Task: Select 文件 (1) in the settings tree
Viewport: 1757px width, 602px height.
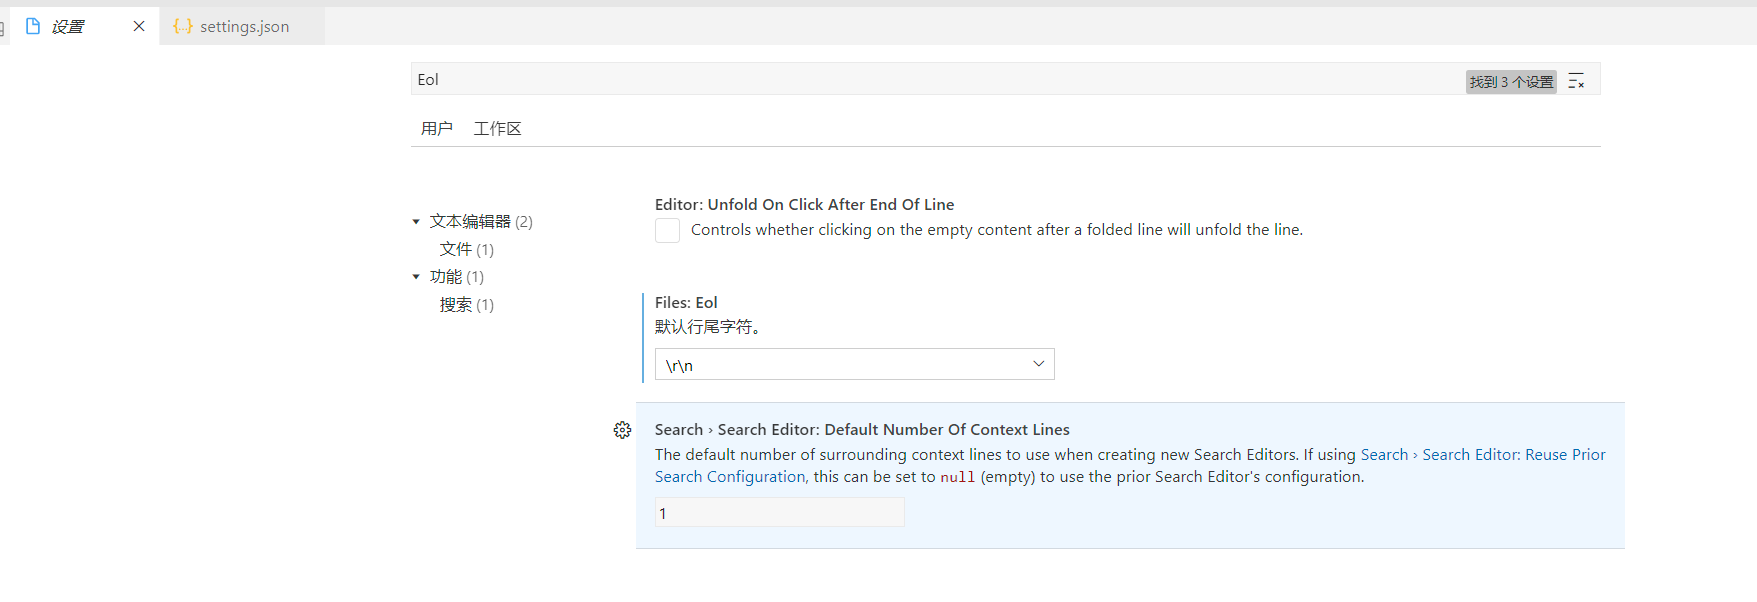Action: click(x=466, y=249)
